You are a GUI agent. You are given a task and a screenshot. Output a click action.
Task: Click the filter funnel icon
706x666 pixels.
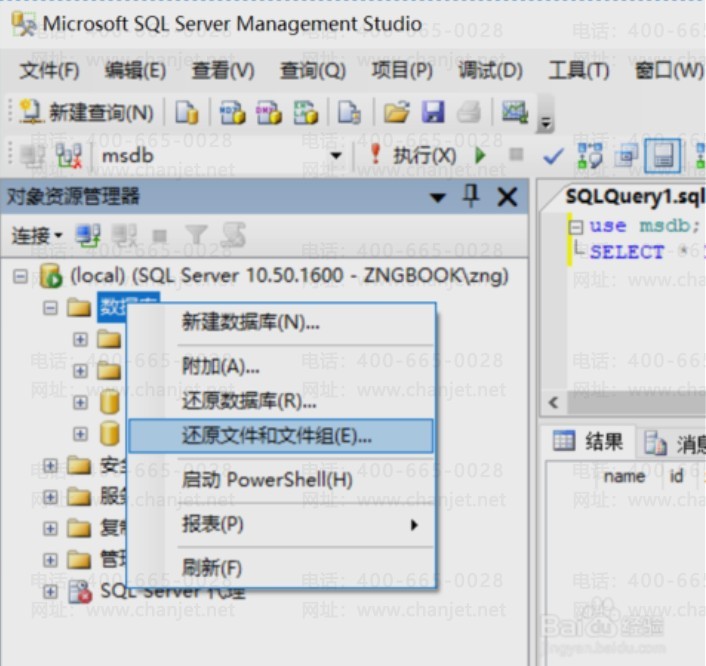click(x=196, y=236)
